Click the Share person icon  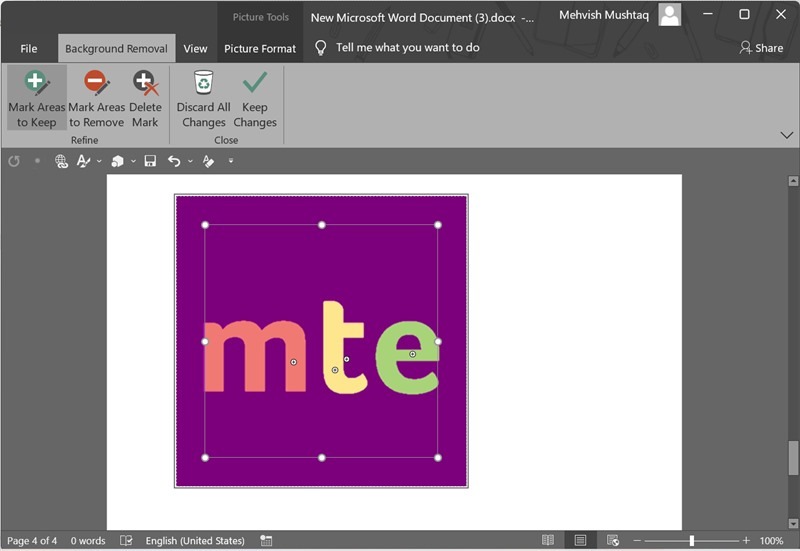[x=745, y=47]
